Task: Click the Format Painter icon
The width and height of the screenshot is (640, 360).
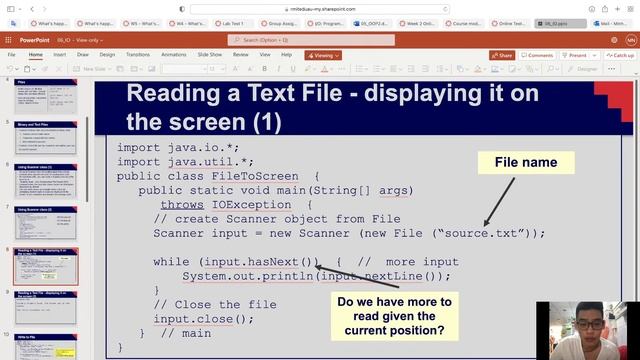Action: (45, 69)
